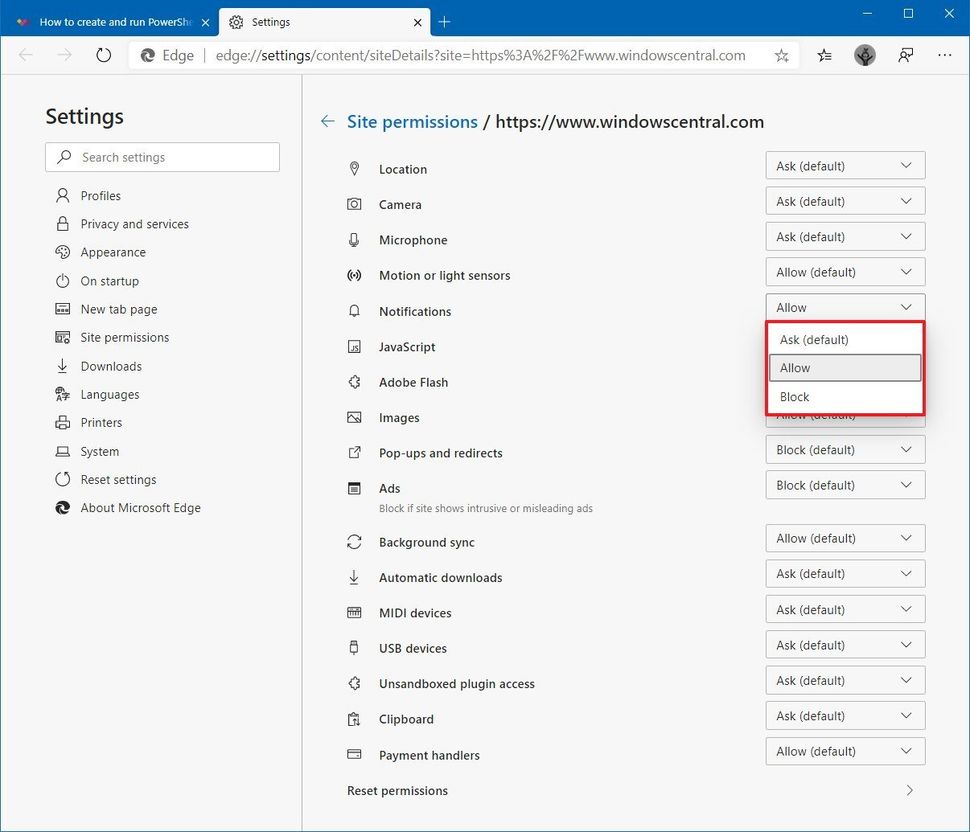Choose Ask (default) for Notifications
Screen dimensions: 970x832
(x=844, y=339)
